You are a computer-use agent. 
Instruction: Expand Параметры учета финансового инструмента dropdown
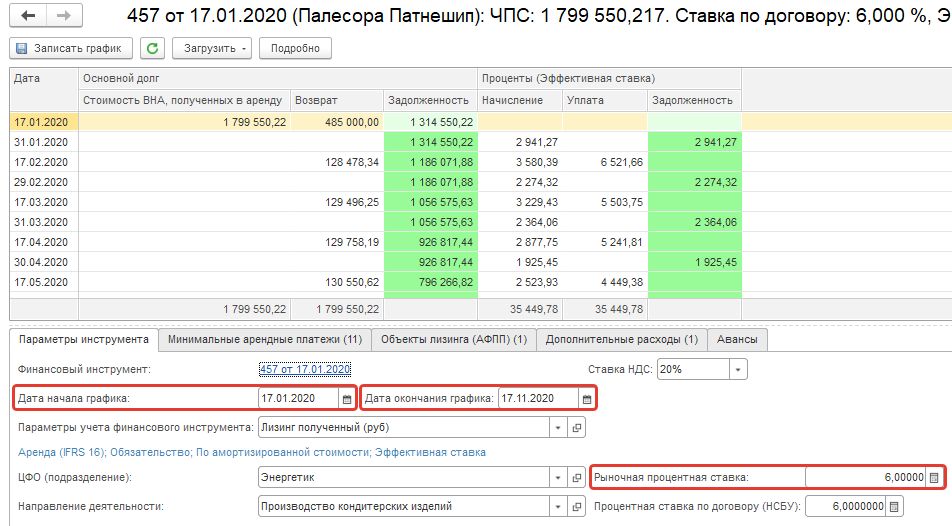tap(558, 428)
